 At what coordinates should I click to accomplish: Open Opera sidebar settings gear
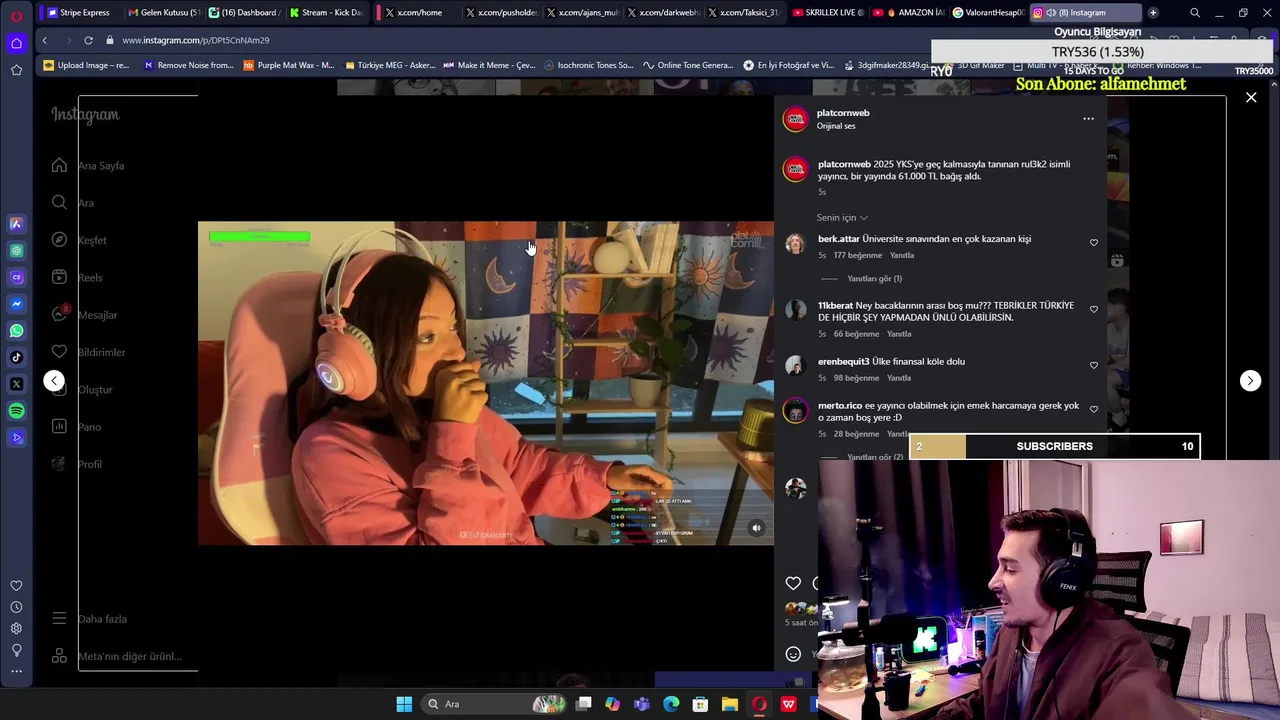[16, 628]
